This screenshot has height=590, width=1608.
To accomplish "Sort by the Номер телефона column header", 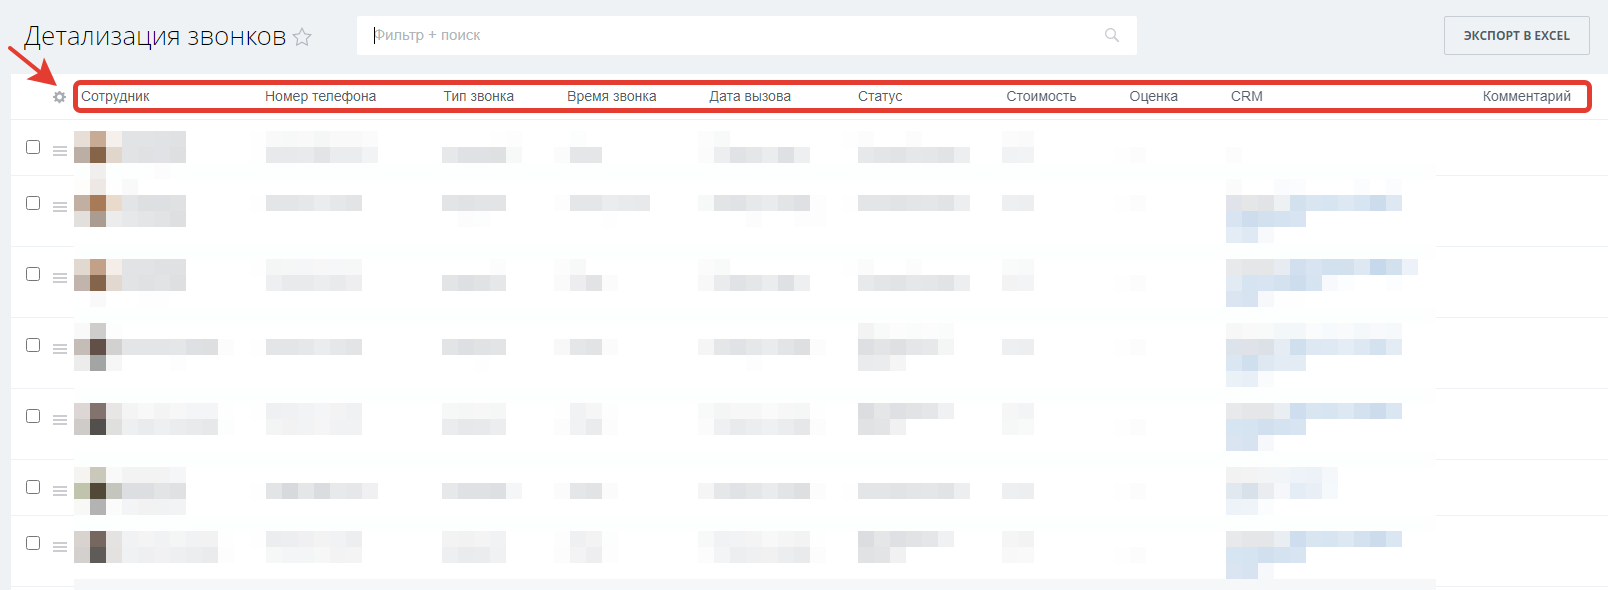I will tap(320, 96).
